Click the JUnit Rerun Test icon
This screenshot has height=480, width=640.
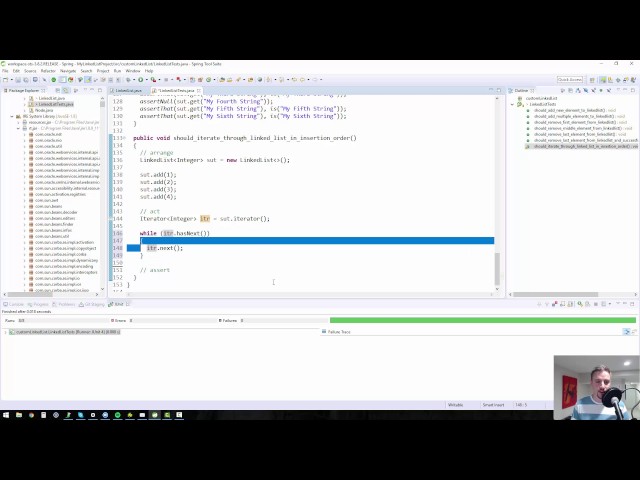[580, 304]
